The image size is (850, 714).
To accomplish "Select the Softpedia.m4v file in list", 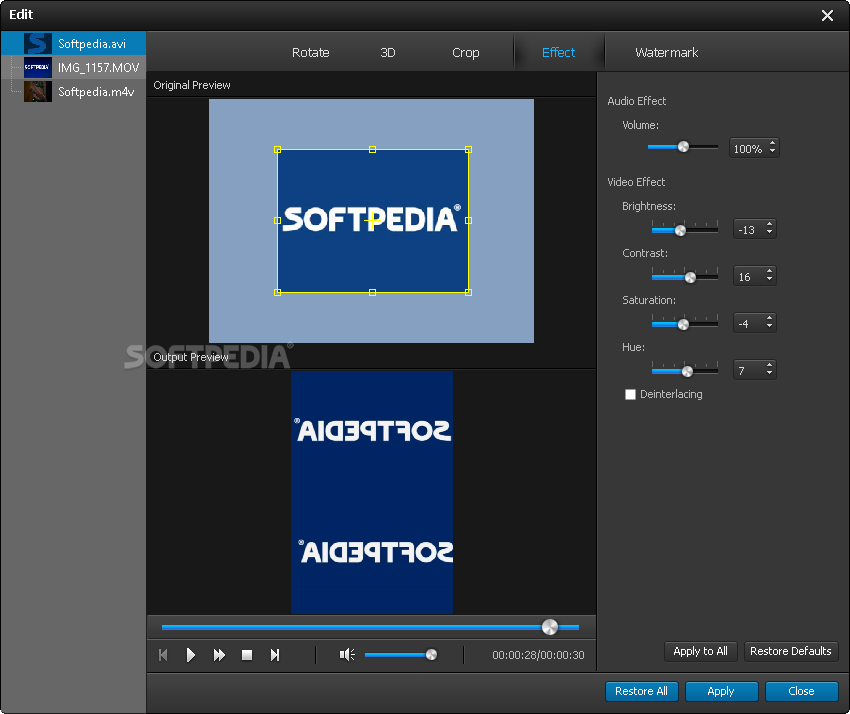I will click(x=95, y=92).
